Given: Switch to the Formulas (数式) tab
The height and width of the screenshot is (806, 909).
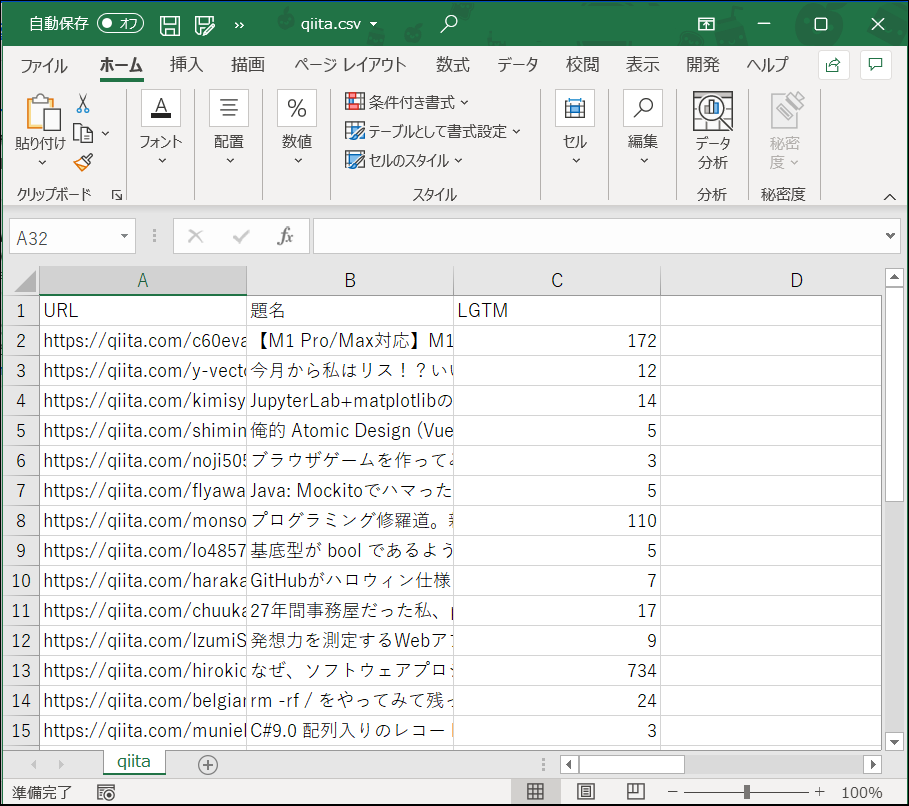Looking at the screenshot, I should [x=453, y=64].
